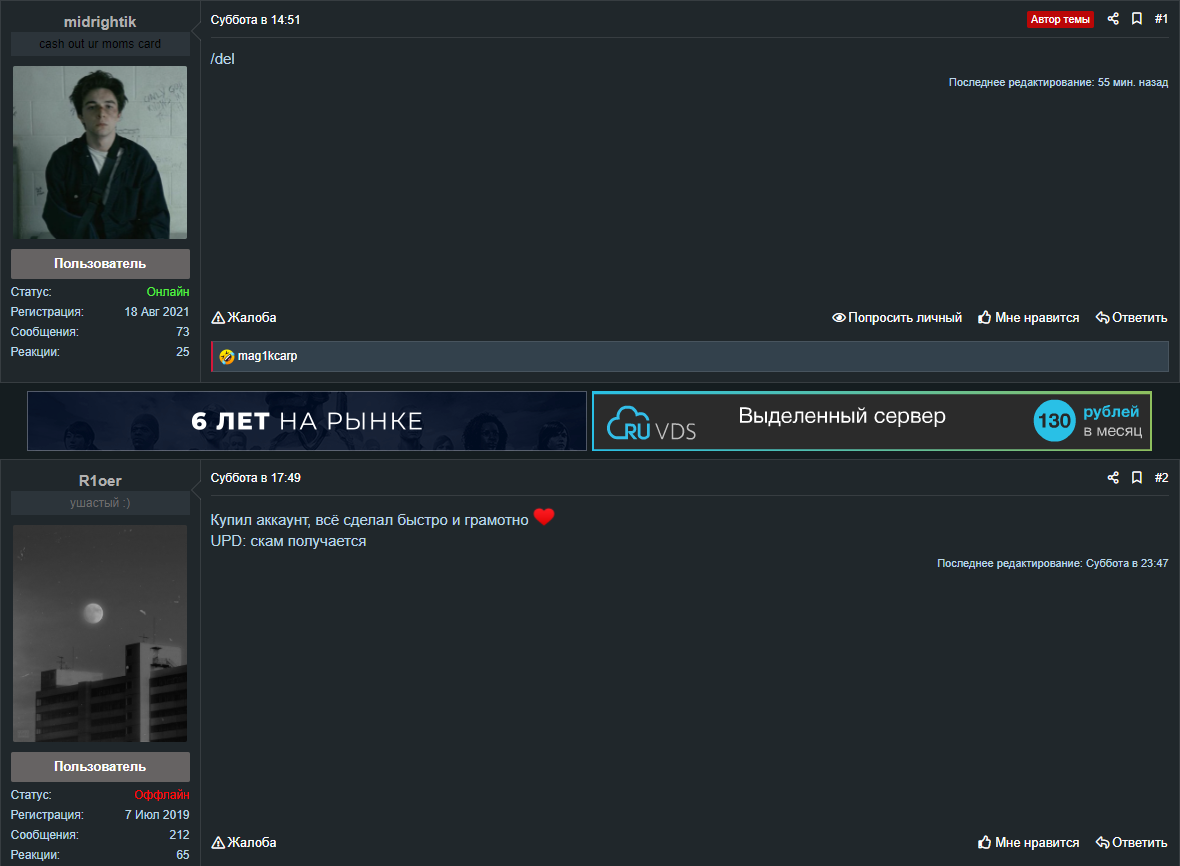Click R1oer's reactions count 65
The height and width of the screenshot is (866, 1180).
click(x=183, y=855)
